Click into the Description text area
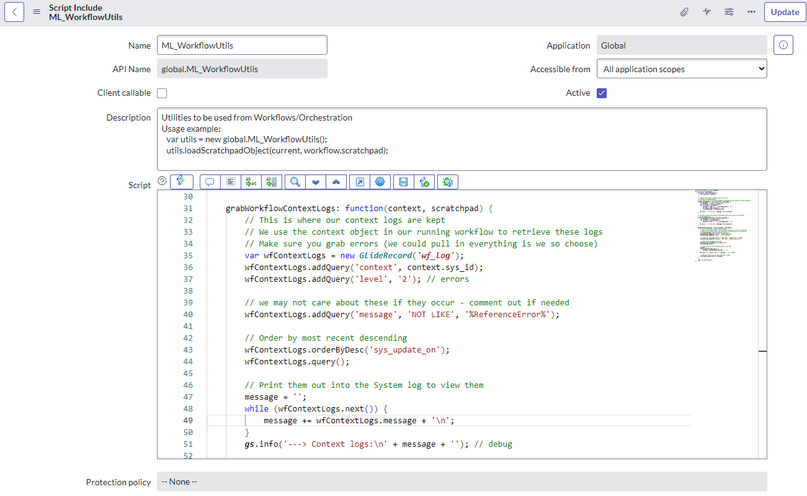This screenshot has height=496, width=807. [x=462, y=139]
